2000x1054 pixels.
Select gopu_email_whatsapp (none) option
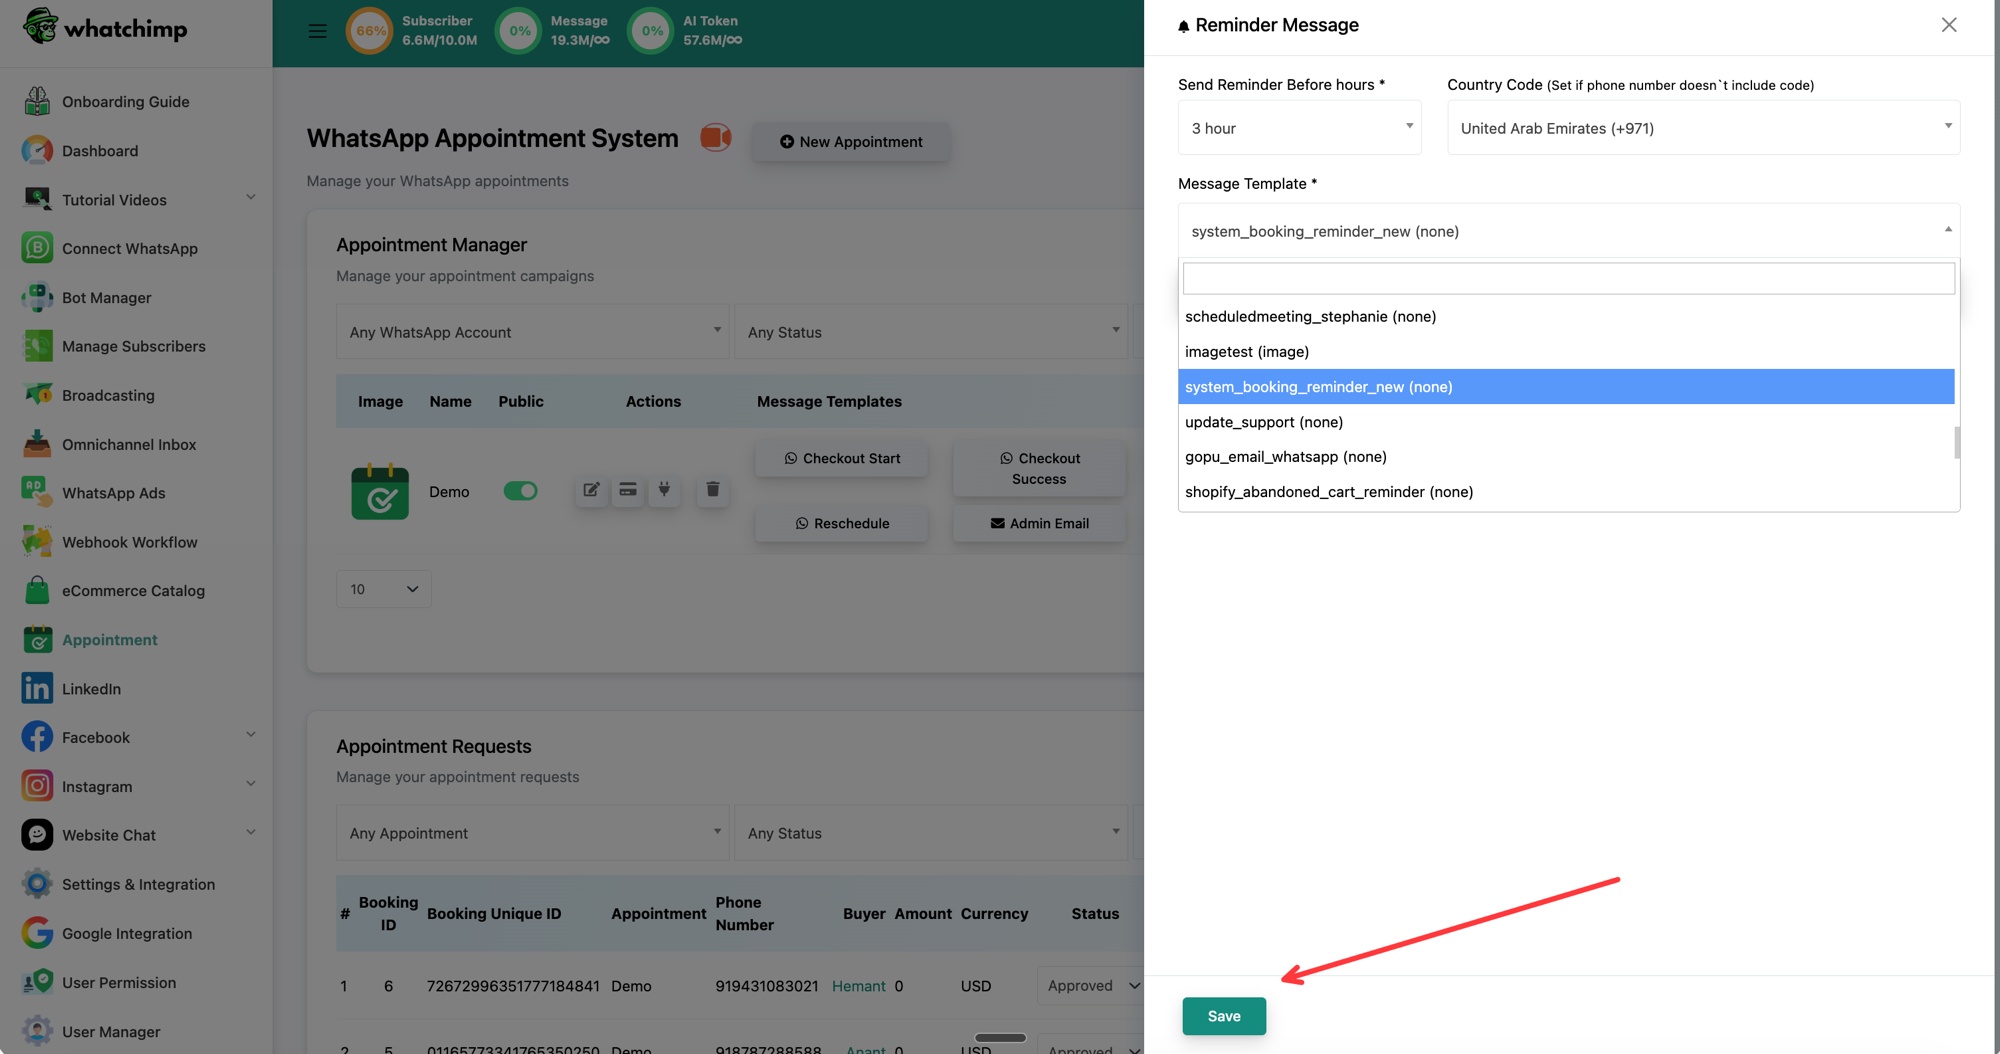coord(1566,457)
